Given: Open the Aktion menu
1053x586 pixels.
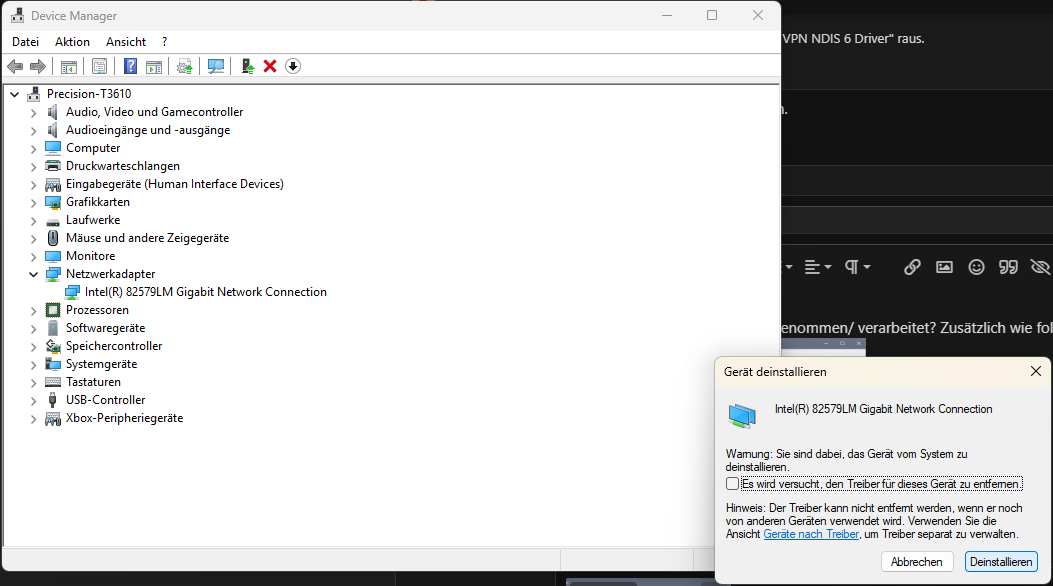Looking at the screenshot, I should [73, 42].
